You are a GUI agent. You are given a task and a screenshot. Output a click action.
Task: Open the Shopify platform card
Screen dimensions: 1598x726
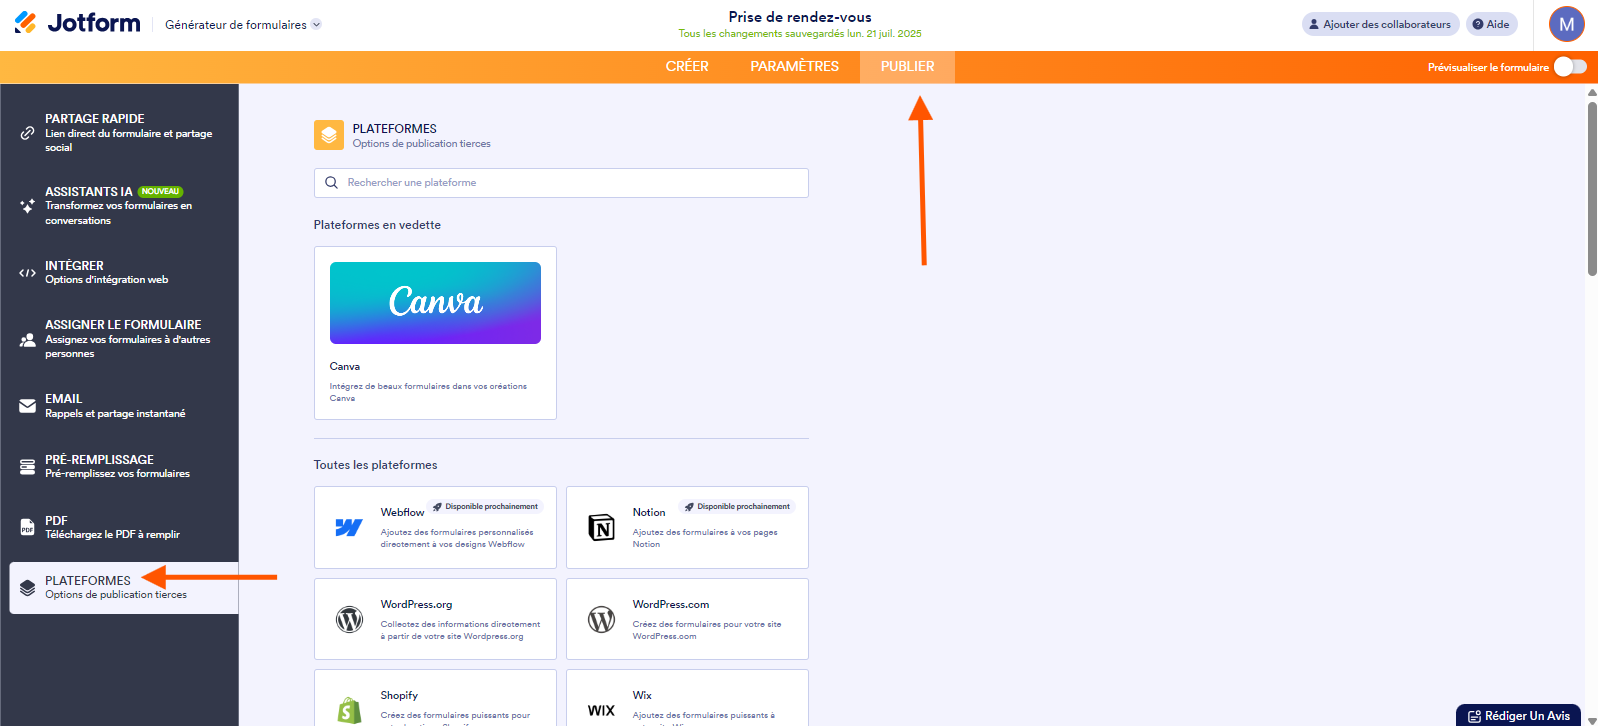435,698
